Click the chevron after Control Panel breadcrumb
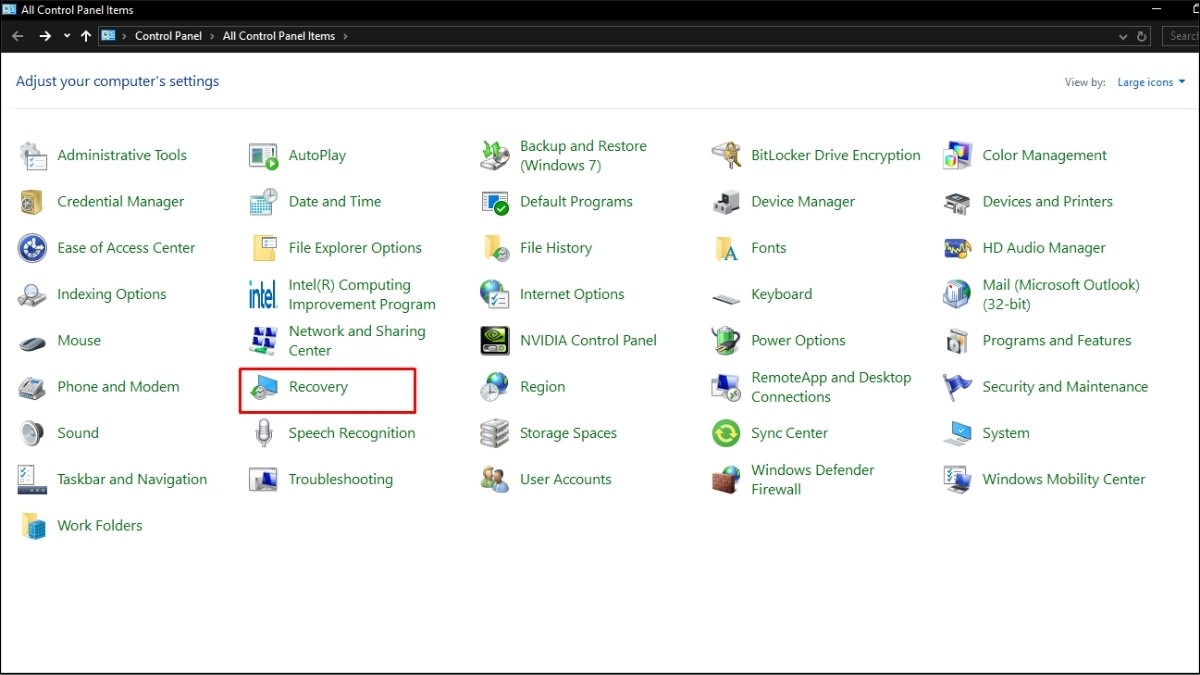This screenshot has height=675, width=1200. (212, 36)
